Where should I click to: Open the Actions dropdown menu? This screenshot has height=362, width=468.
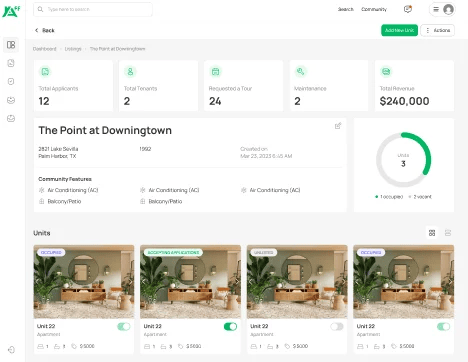[437, 30]
